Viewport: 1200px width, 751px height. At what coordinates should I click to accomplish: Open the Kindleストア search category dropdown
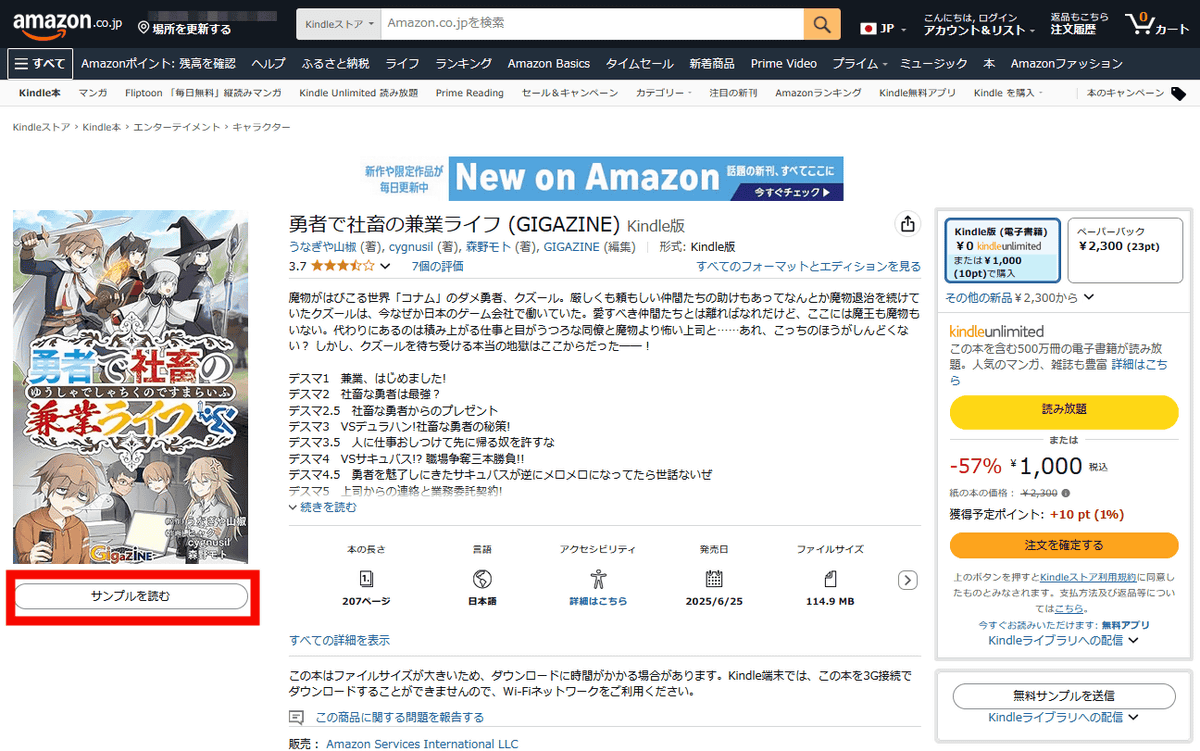click(x=339, y=23)
